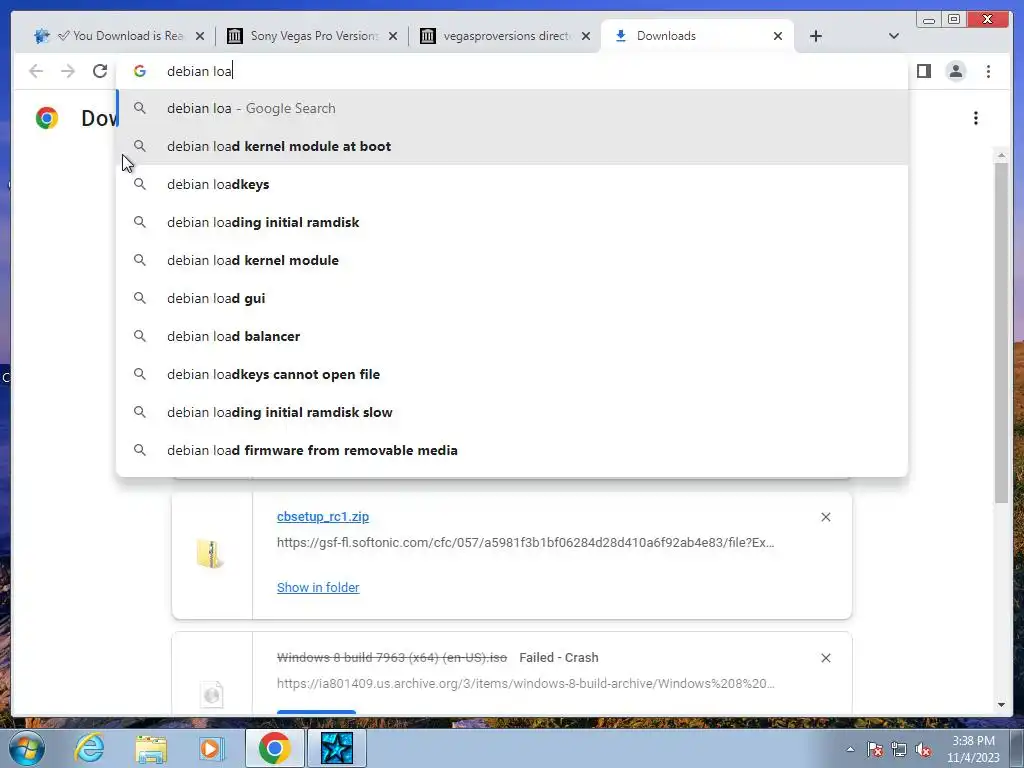Screen dimensions: 1024x768
Task: Close the Downloads tab
Action: point(778,36)
